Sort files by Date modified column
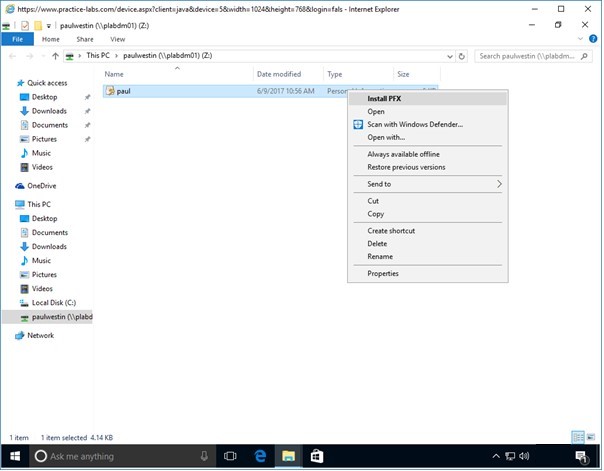604x471 pixels. (x=278, y=74)
